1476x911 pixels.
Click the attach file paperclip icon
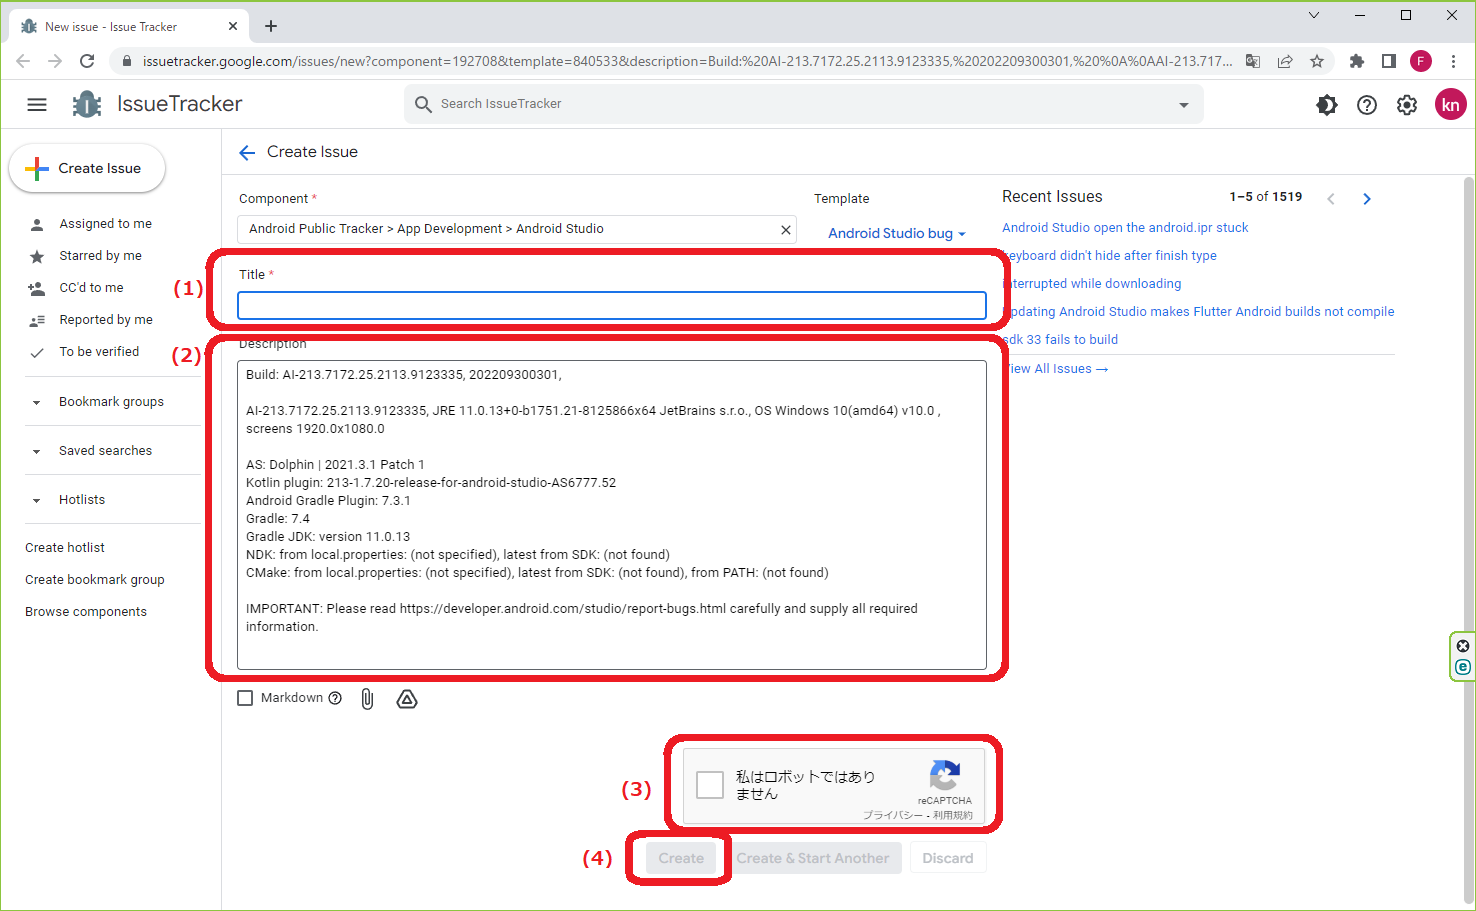click(x=367, y=699)
